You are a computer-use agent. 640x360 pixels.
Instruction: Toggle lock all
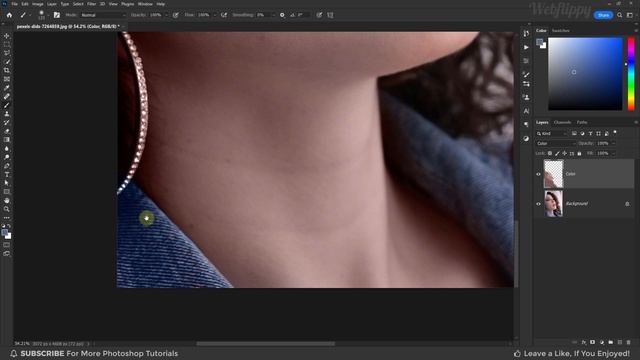tap(579, 153)
